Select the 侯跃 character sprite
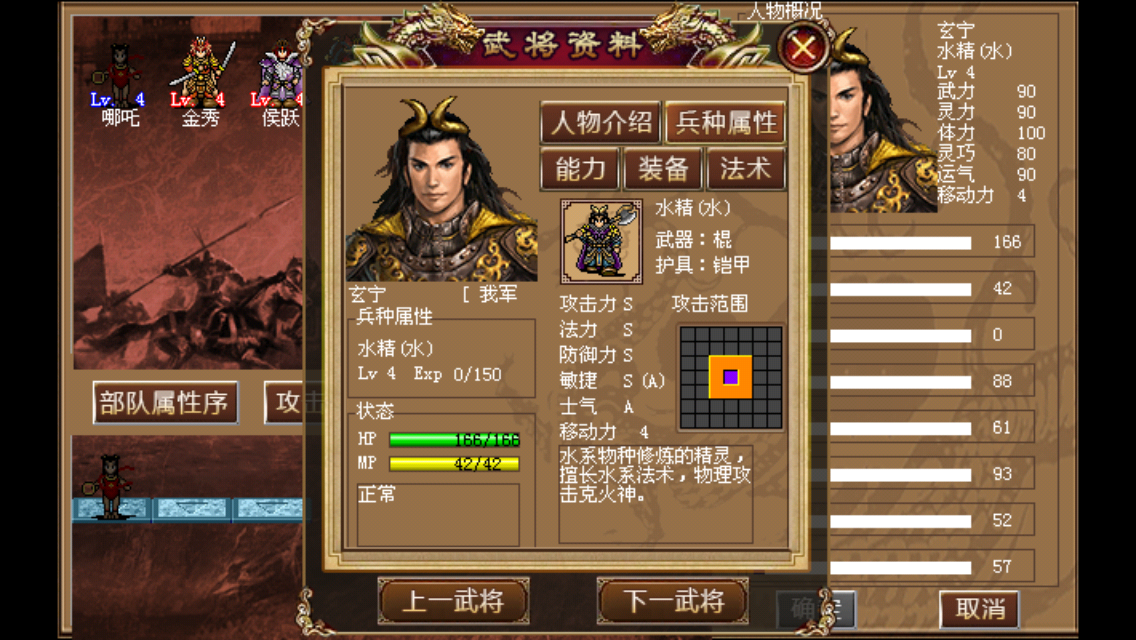Viewport: 1136px width, 640px height. coord(281,74)
